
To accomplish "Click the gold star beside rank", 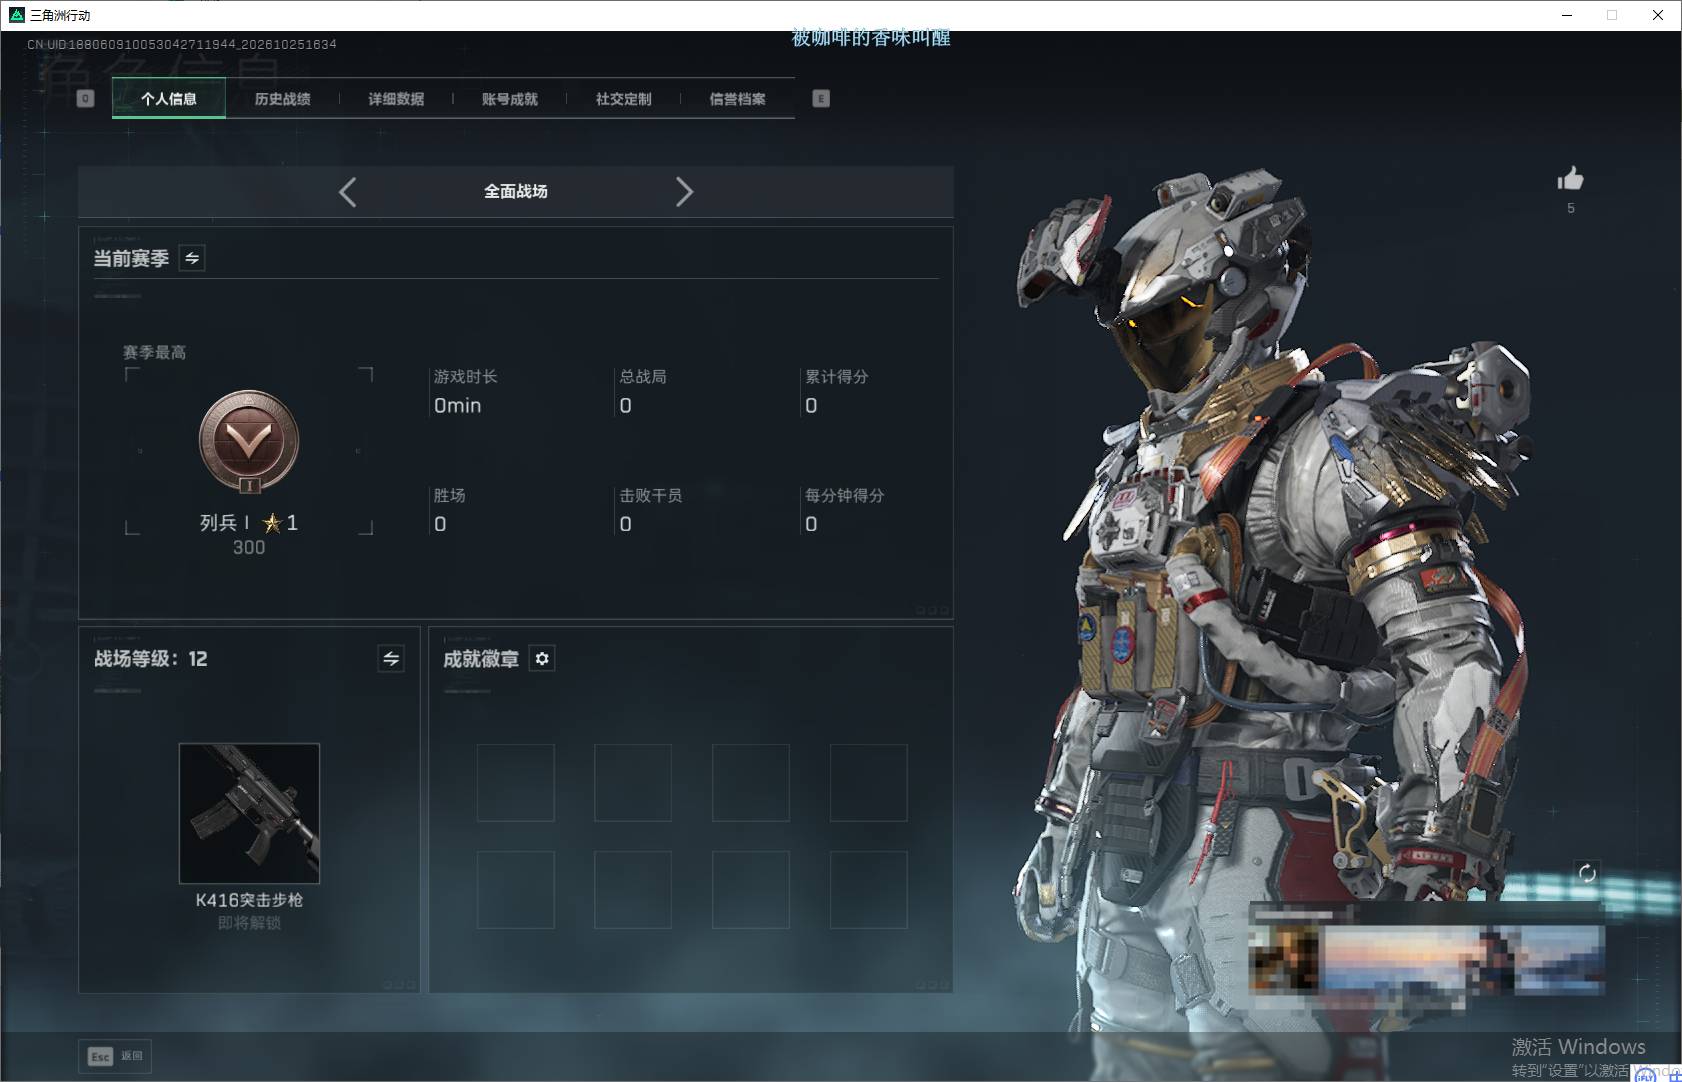I will tap(271, 523).
